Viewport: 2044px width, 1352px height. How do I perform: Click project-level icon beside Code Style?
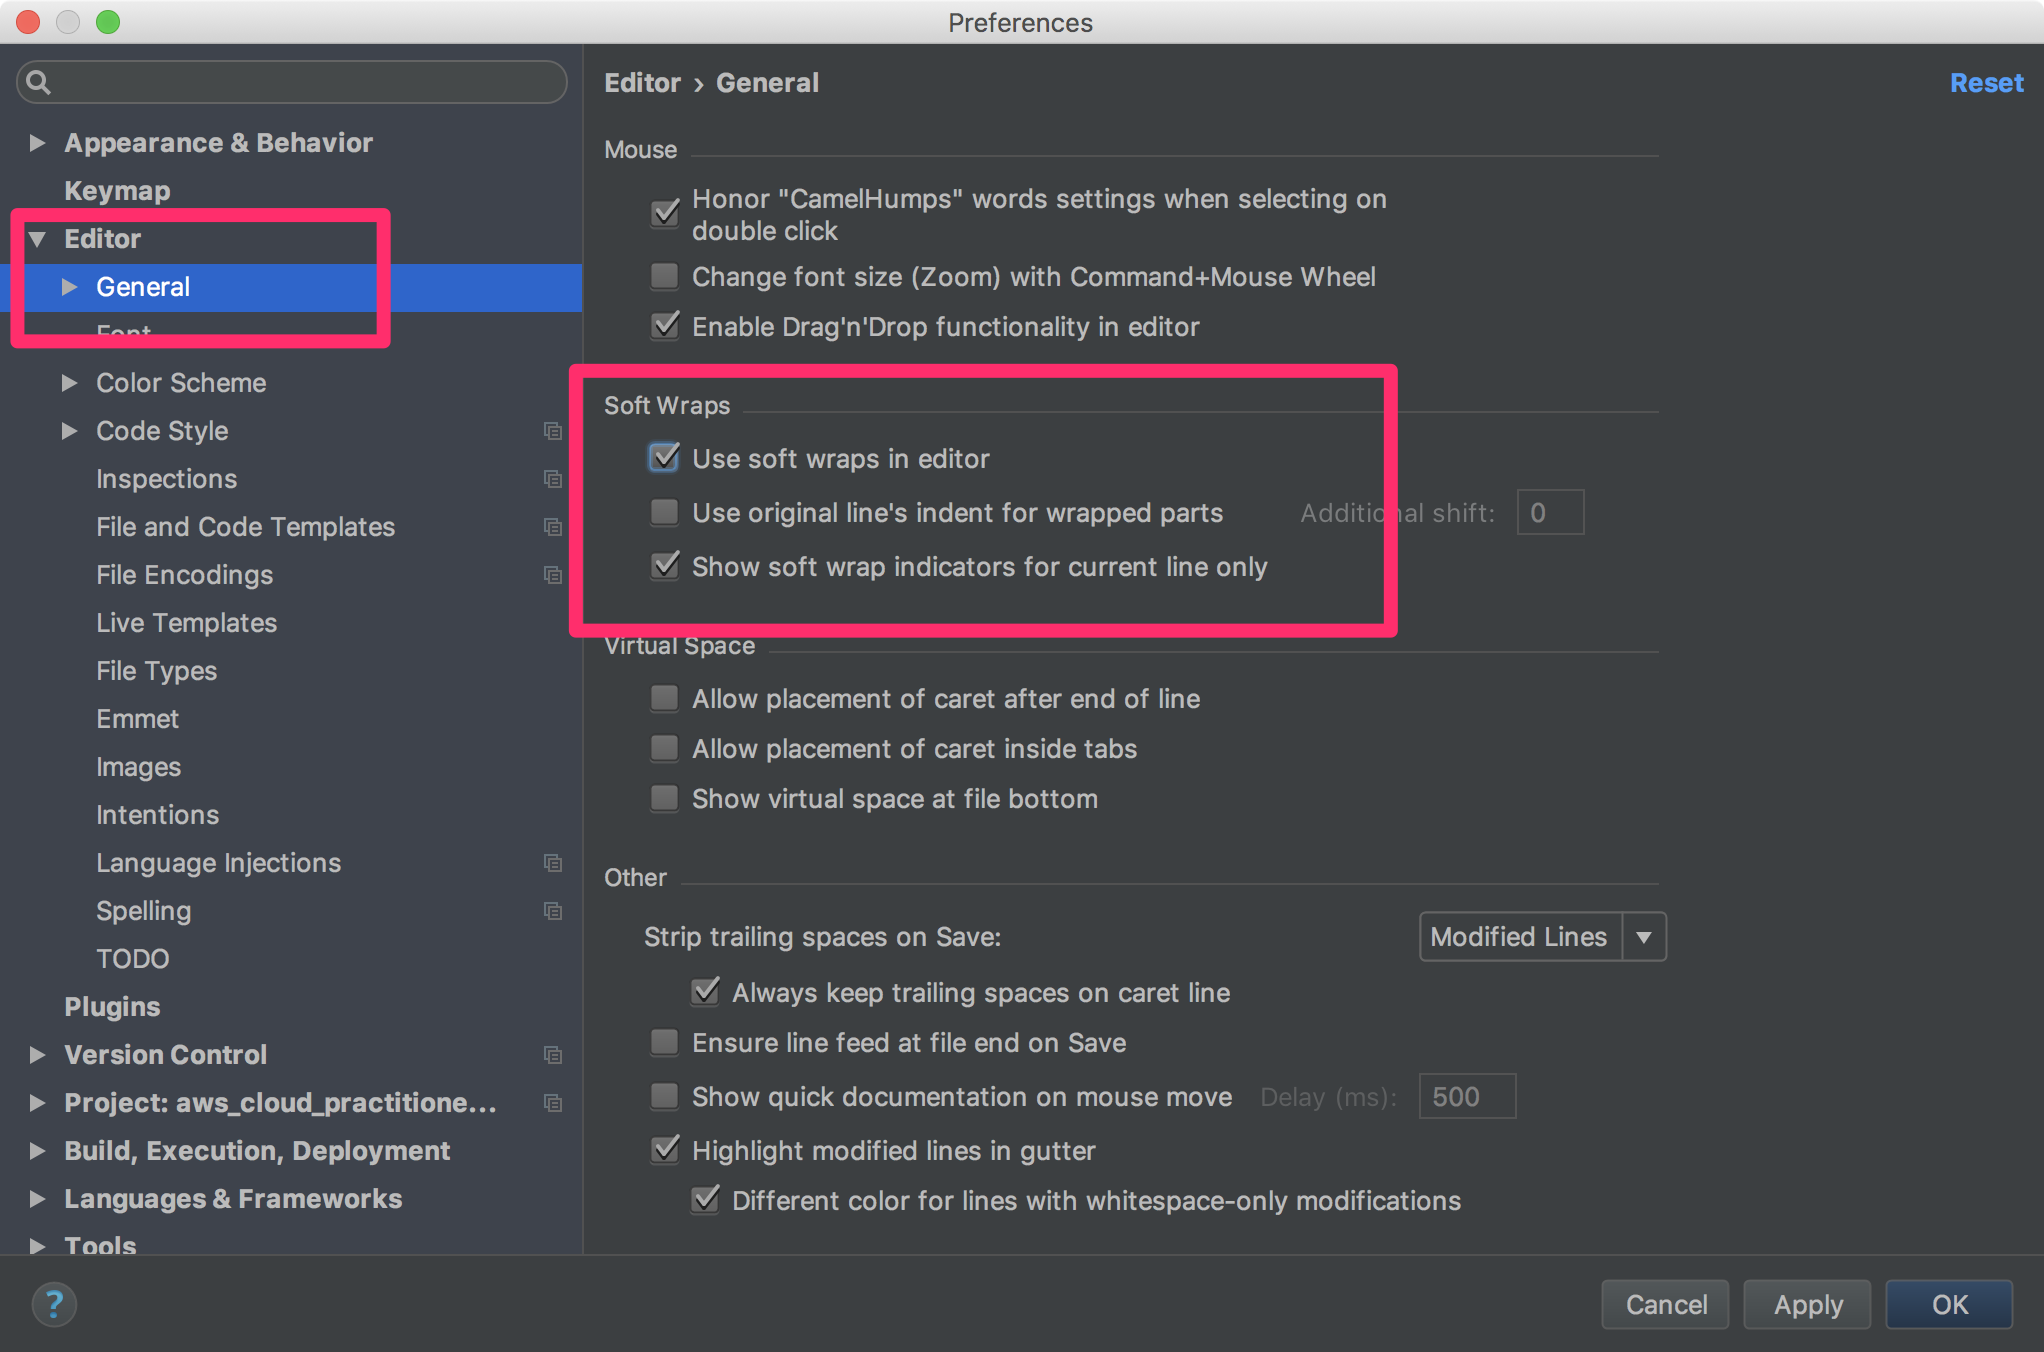coord(552,431)
